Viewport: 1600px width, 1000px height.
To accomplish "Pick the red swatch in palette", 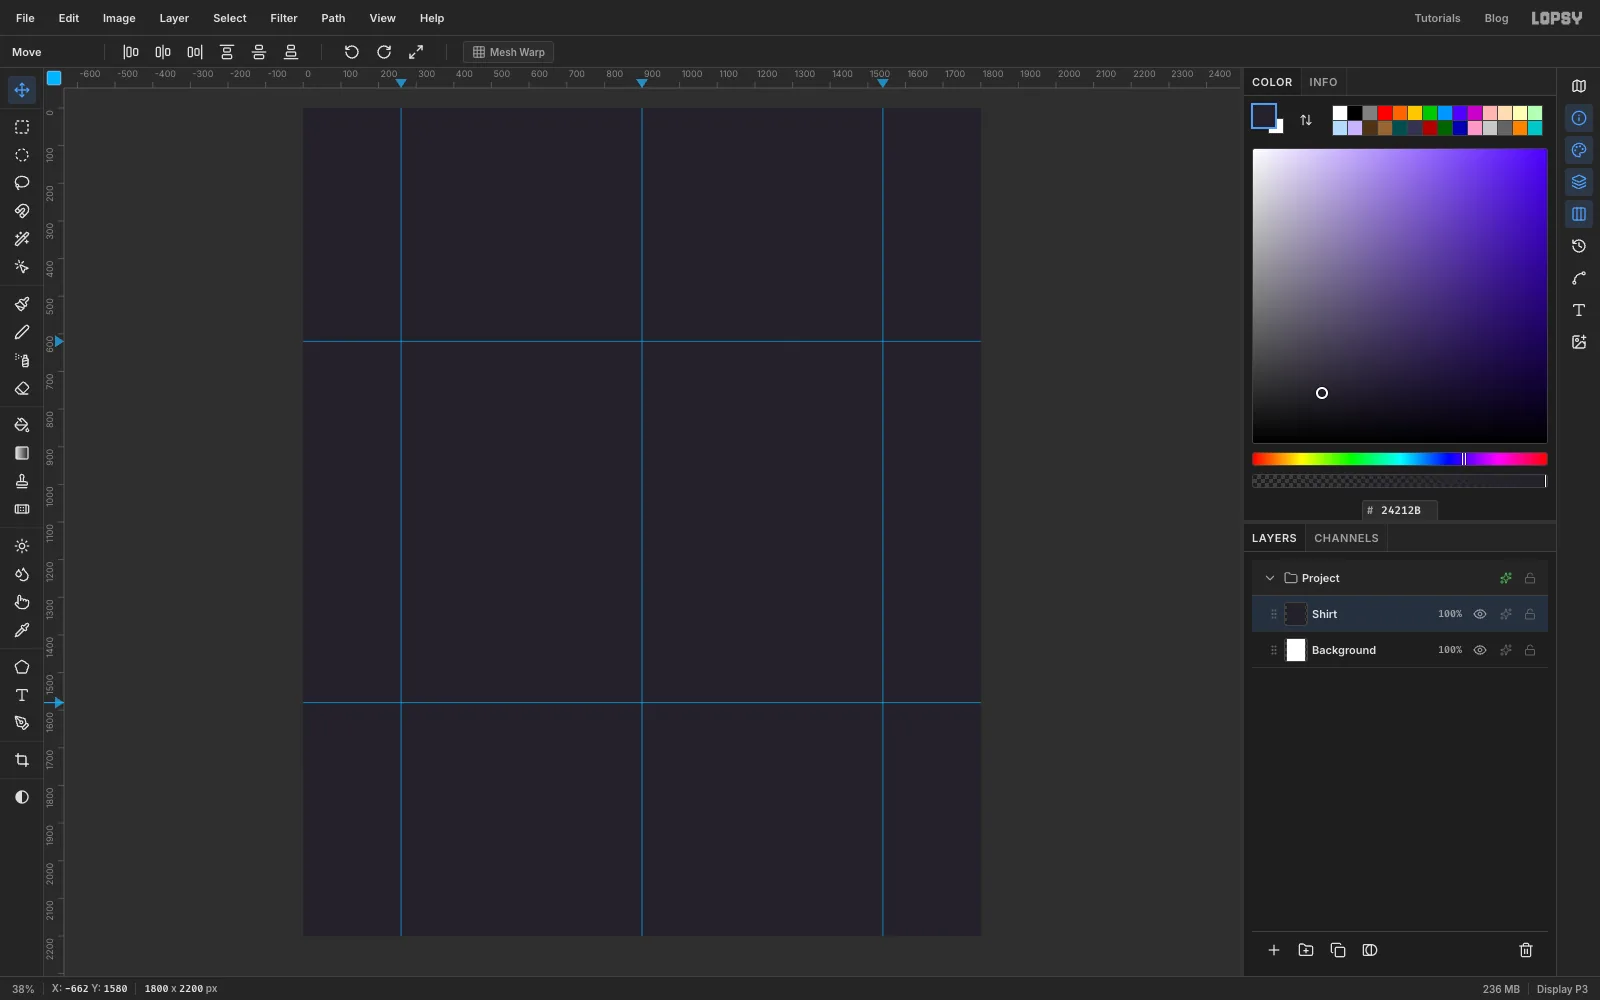I will (x=1385, y=113).
